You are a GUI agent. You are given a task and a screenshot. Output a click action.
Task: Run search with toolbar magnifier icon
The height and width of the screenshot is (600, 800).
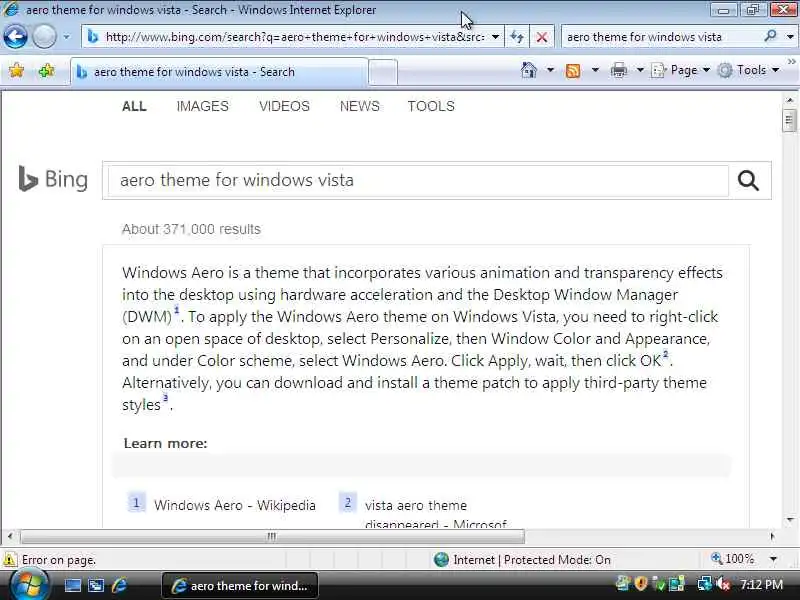click(770, 36)
